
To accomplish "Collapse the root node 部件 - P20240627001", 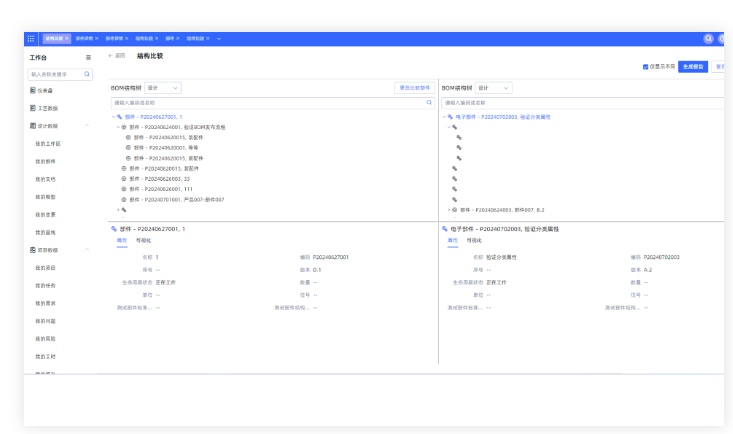I will pyautogui.click(x=114, y=117).
